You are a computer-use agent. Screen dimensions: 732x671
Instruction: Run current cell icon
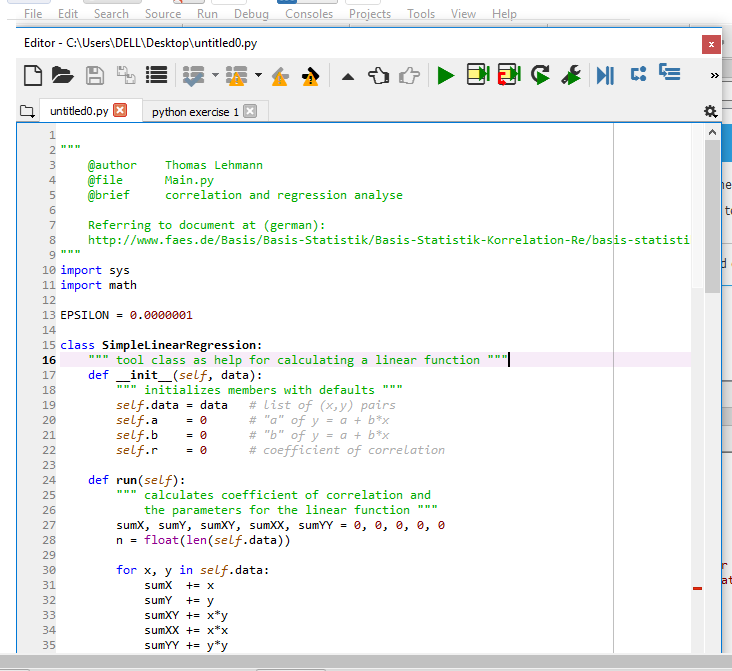[478, 74]
